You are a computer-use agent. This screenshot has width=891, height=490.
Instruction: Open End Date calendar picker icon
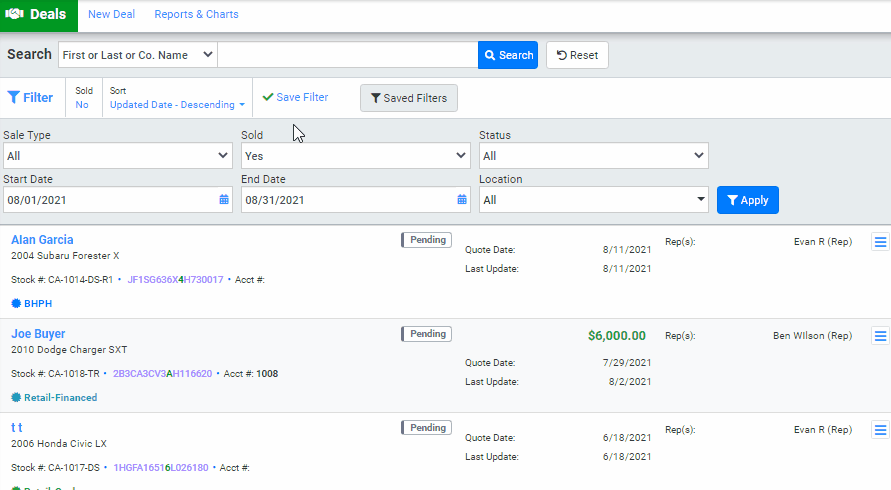coord(461,200)
